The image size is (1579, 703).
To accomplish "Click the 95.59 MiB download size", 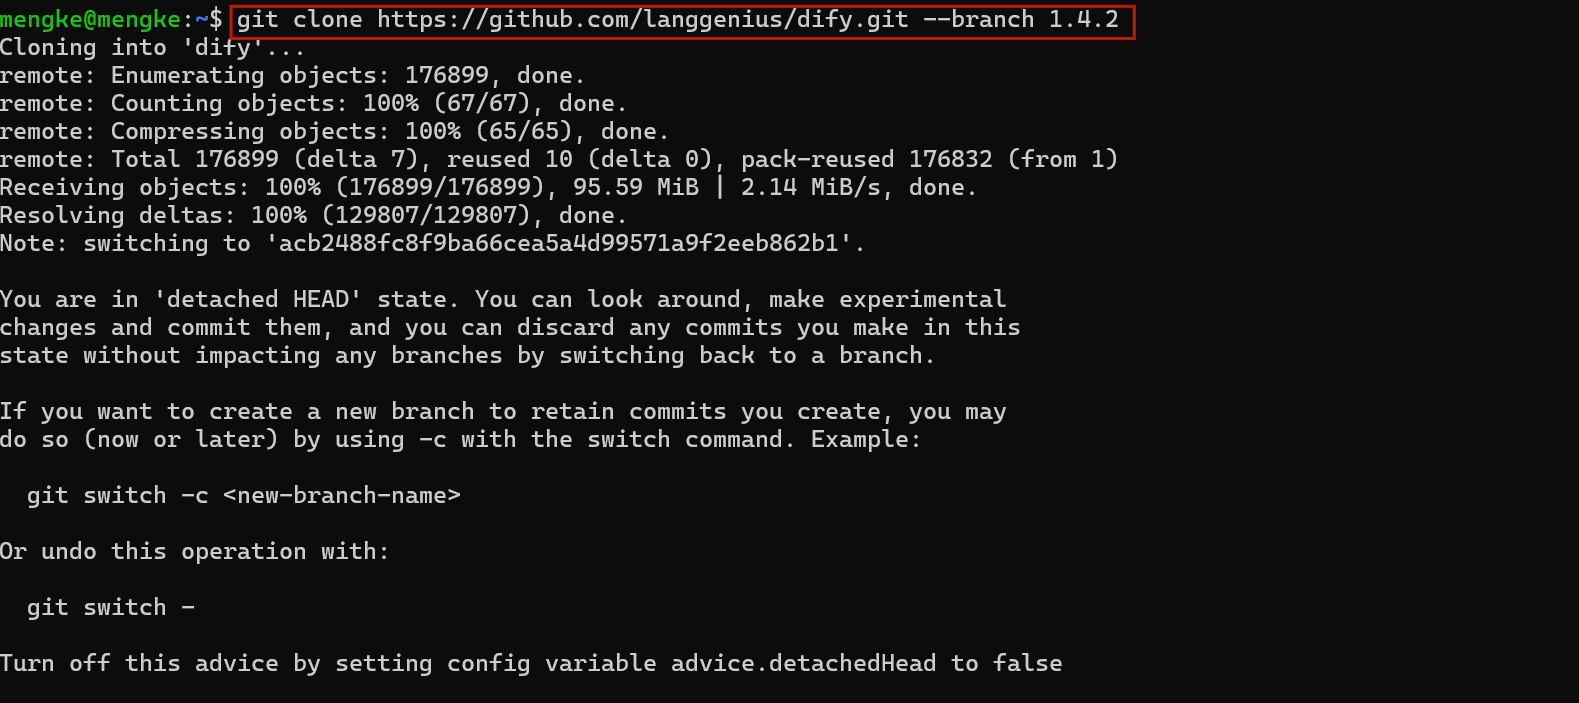I will click(x=635, y=188).
